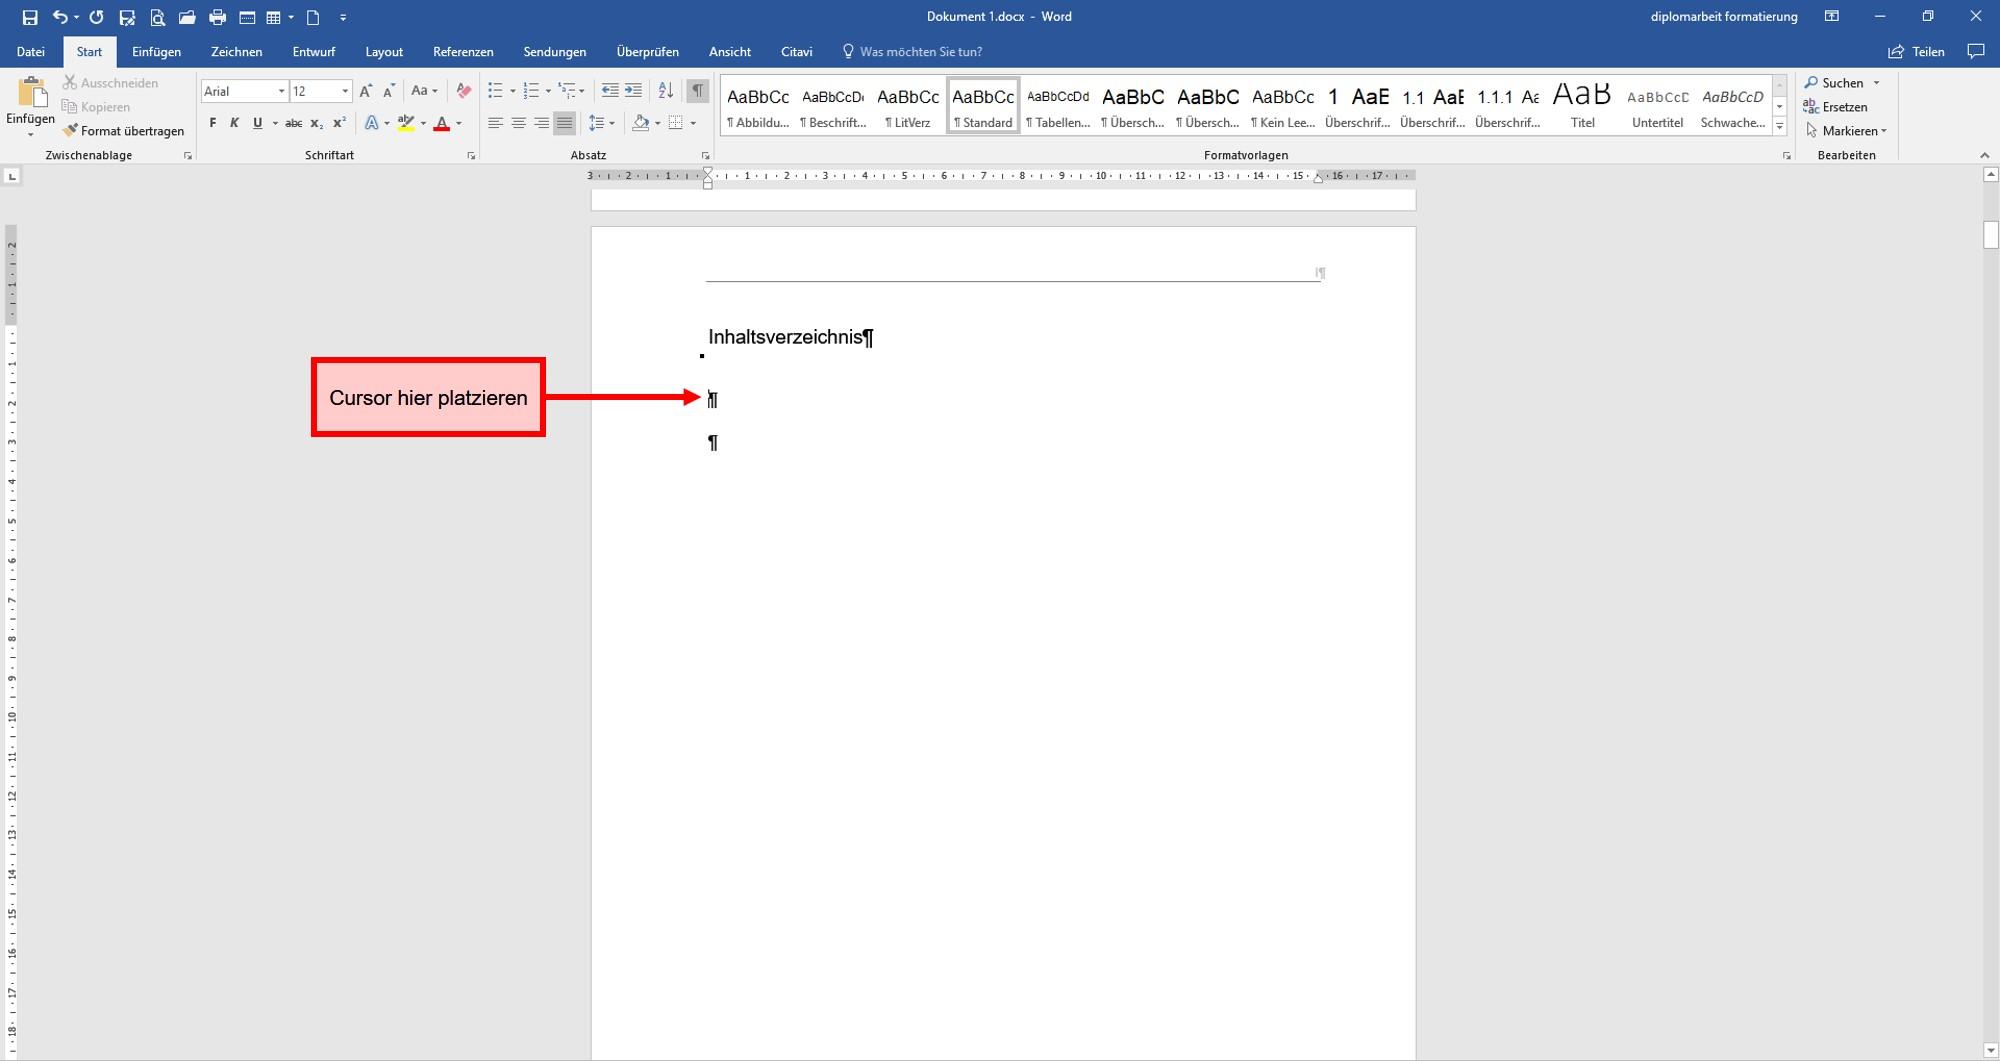This screenshot has width=2000, height=1061.
Task: Open the comments speech bubble icon
Action: [1975, 52]
